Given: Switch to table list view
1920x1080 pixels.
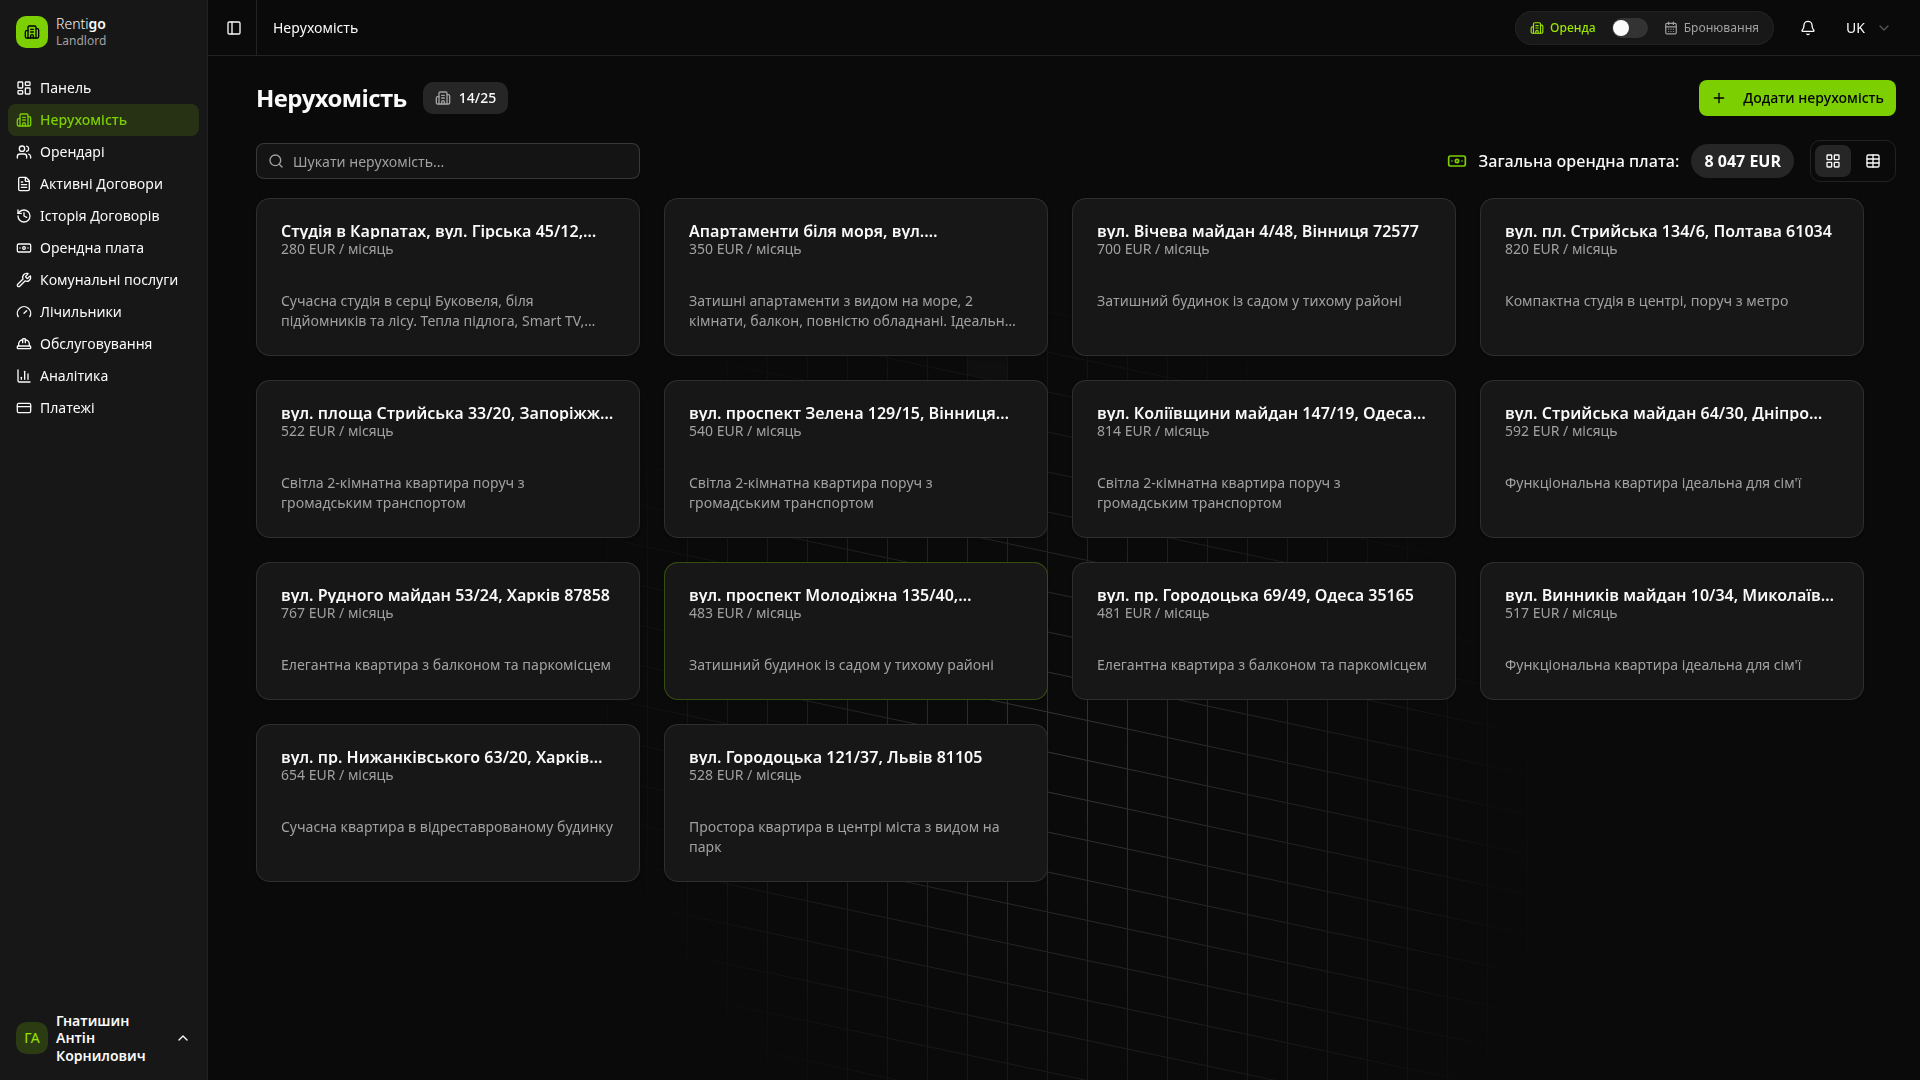Looking at the screenshot, I should pyautogui.click(x=1873, y=161).
